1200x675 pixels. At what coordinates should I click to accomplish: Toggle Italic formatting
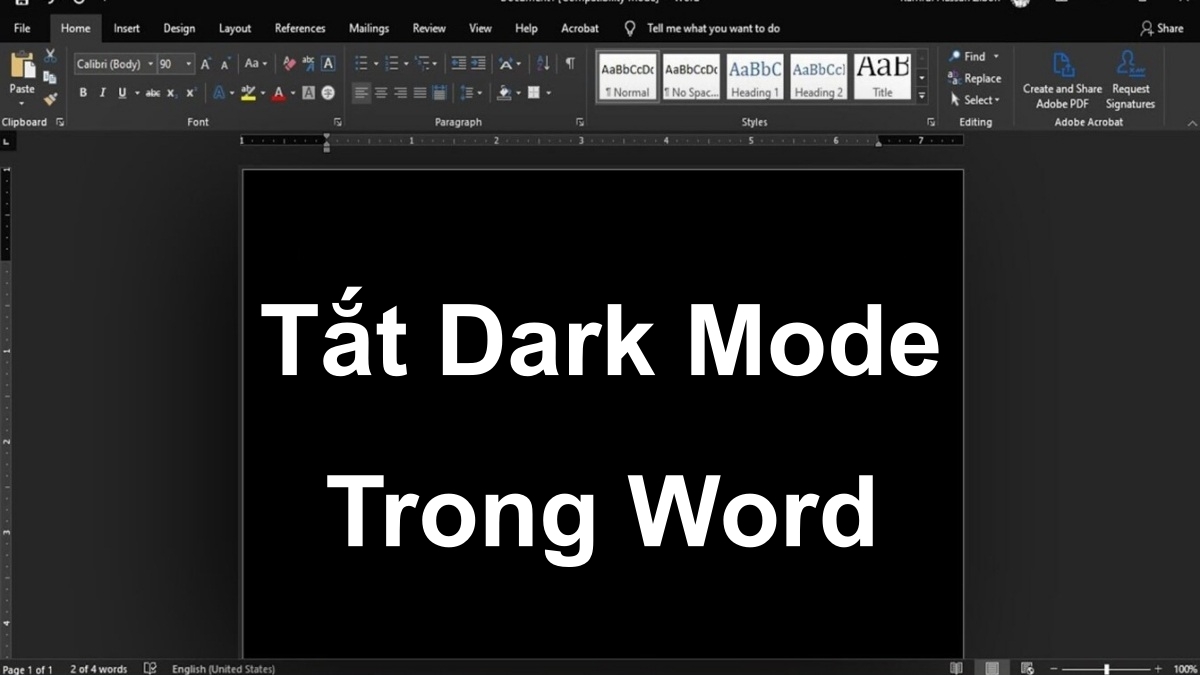click(102, 93)
